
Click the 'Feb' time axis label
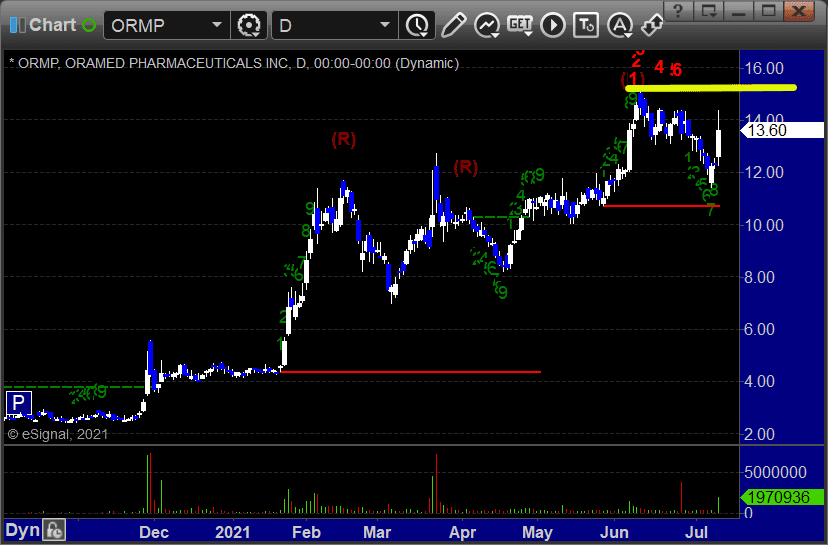pos(306,532)
